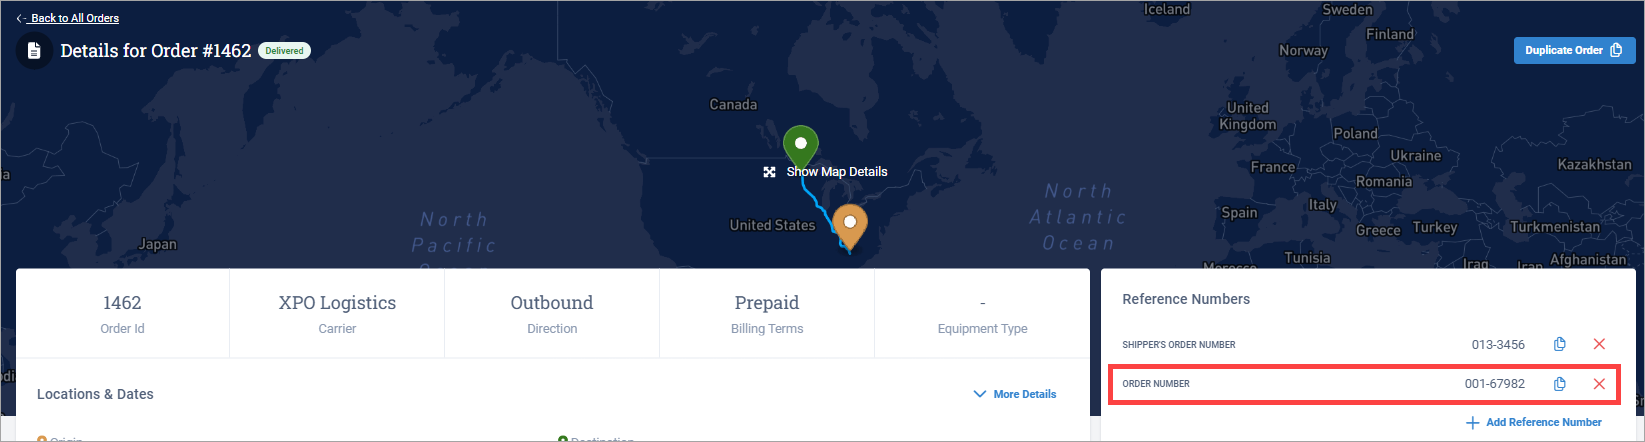This screenshot has width=1645, height=442.
Task: Show Map Details
Action: 837,172
